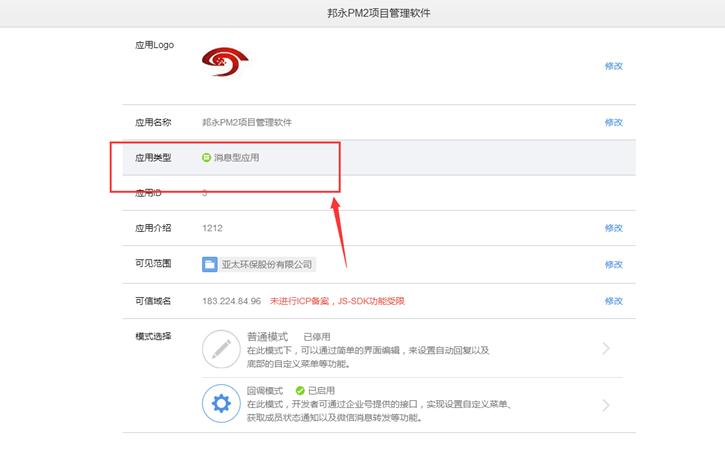
Task: Click 修改 in the 可信域名 row
Action: 613,301
